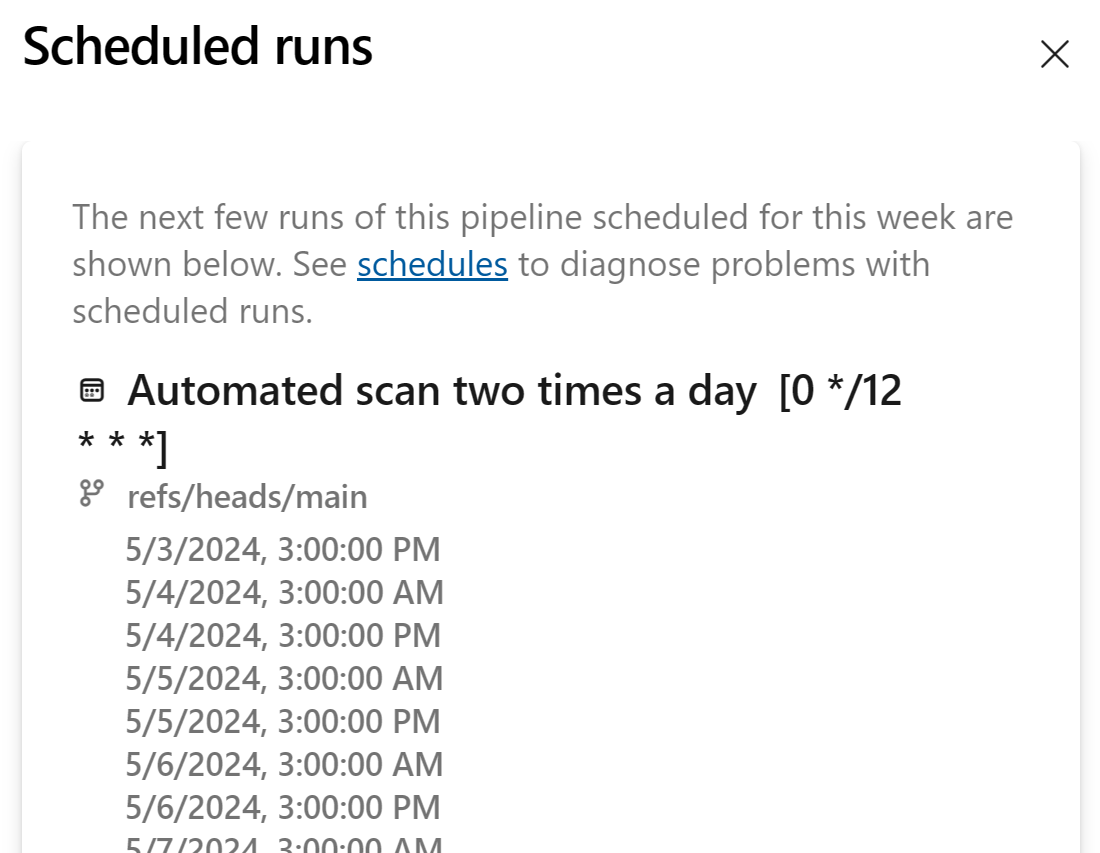Click the '* * *]' cron continuation text

click(x=123, y=446)
